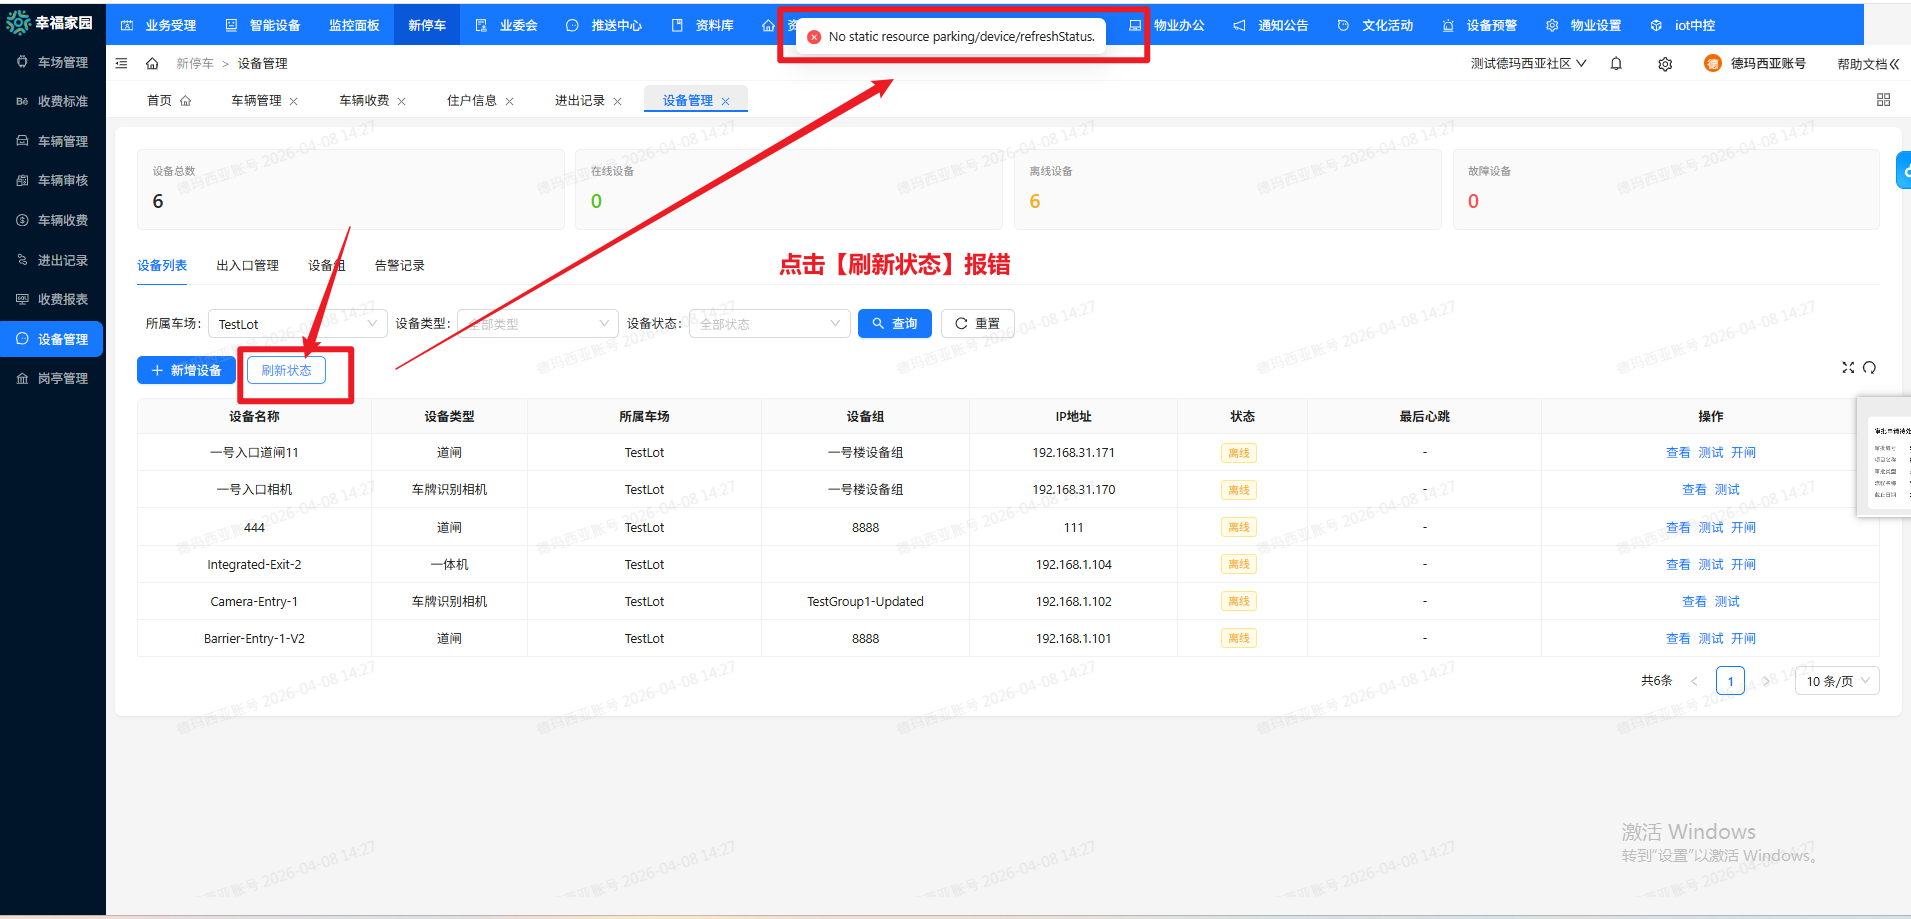1911x919 pixels.
Task: Collapse the sidebar with menu fold icon
Action: (x=121, y=64)
